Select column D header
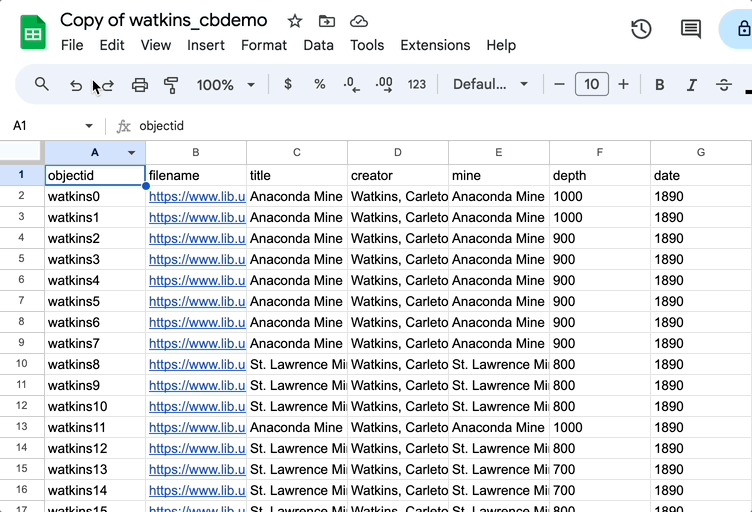752x512 pixels. point(398,152)
